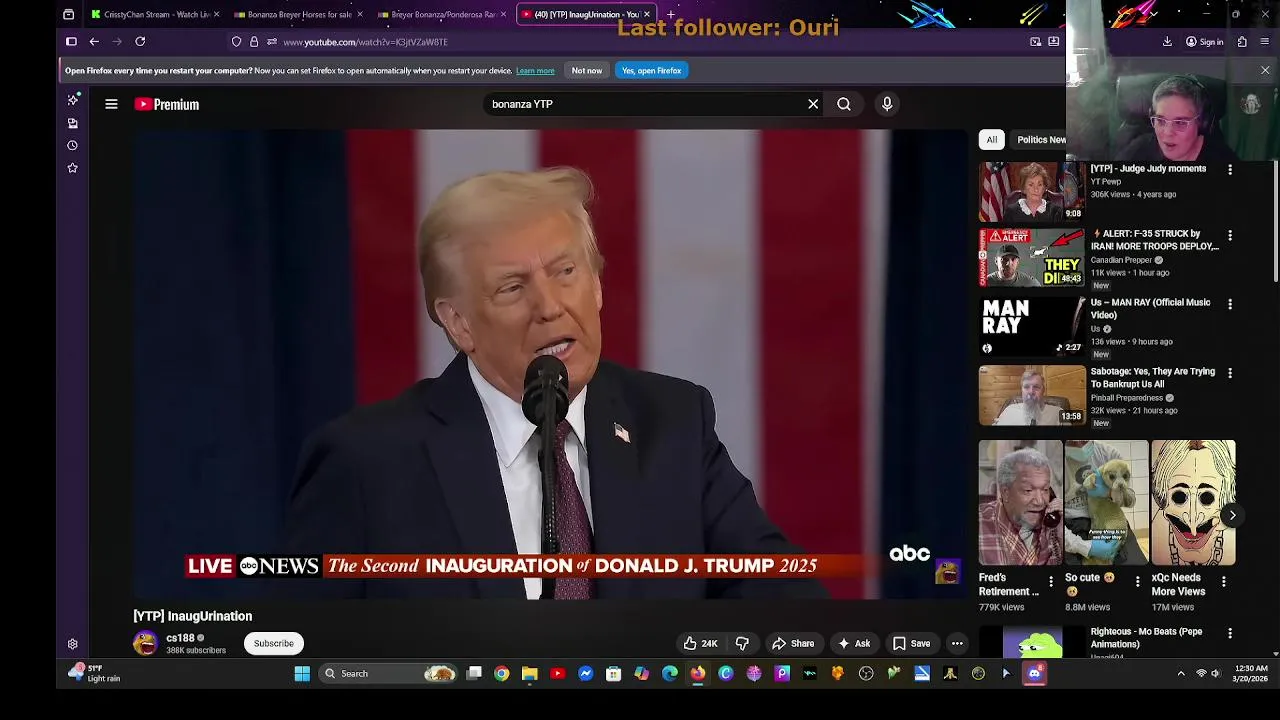Screen dimensions: 1280x720
Task: Open the Firefox tab list button
Action: 68,14
